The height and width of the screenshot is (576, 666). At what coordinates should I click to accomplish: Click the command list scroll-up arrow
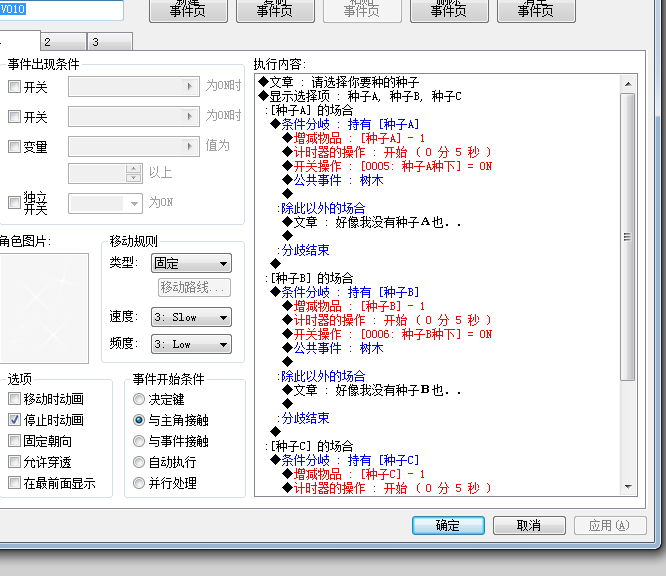tap(628, 84)
